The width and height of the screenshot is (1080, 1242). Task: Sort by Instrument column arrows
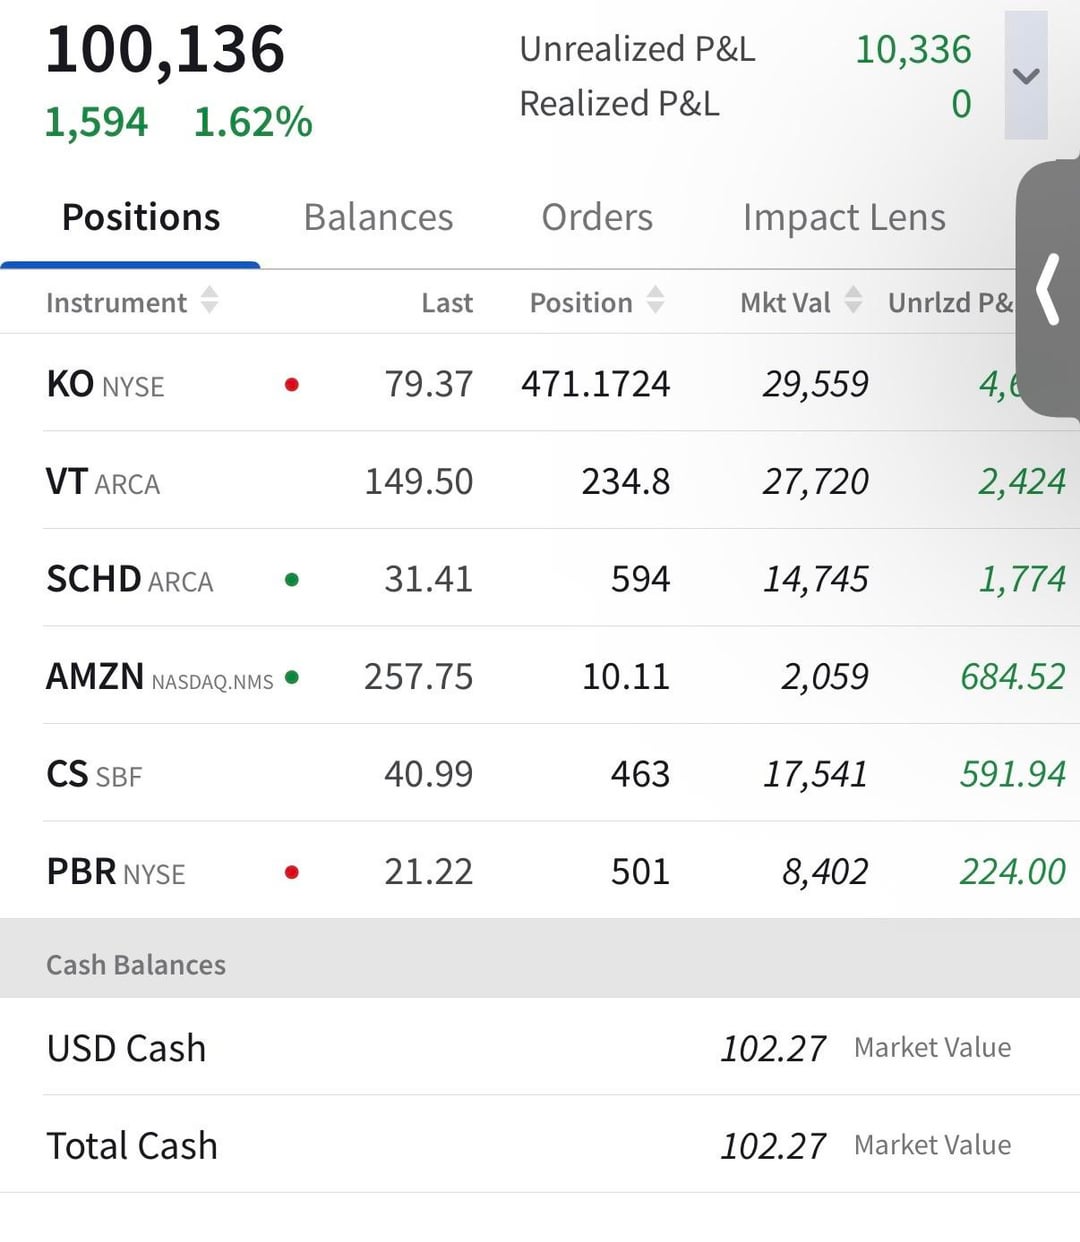coord(209,301)
